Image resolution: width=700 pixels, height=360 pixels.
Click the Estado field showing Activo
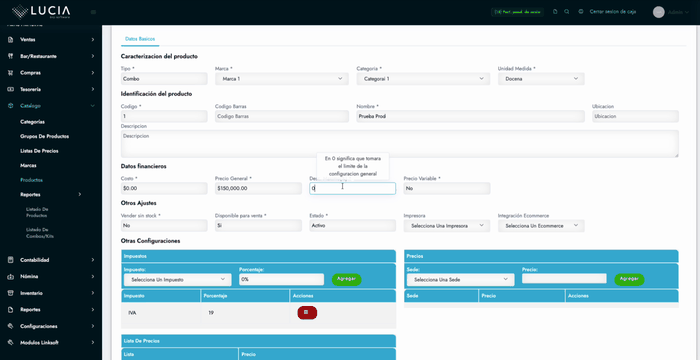click(353, 226)
